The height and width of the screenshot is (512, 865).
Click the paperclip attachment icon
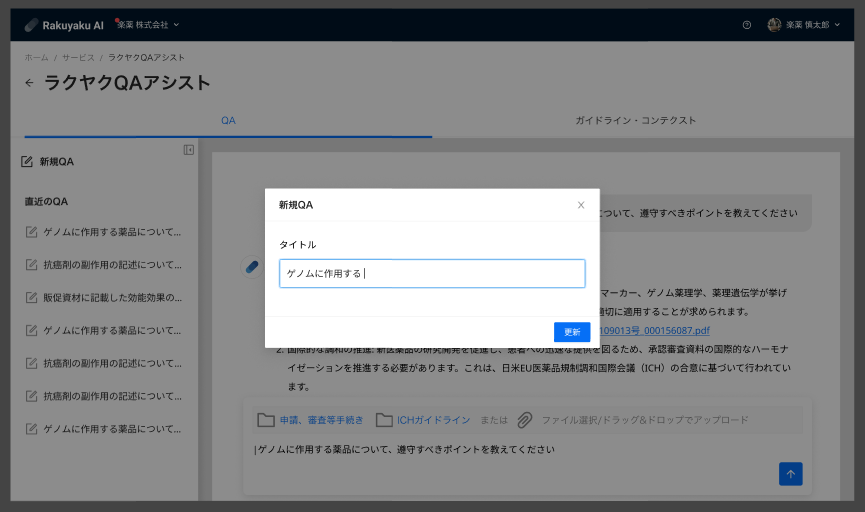[525, 420]
